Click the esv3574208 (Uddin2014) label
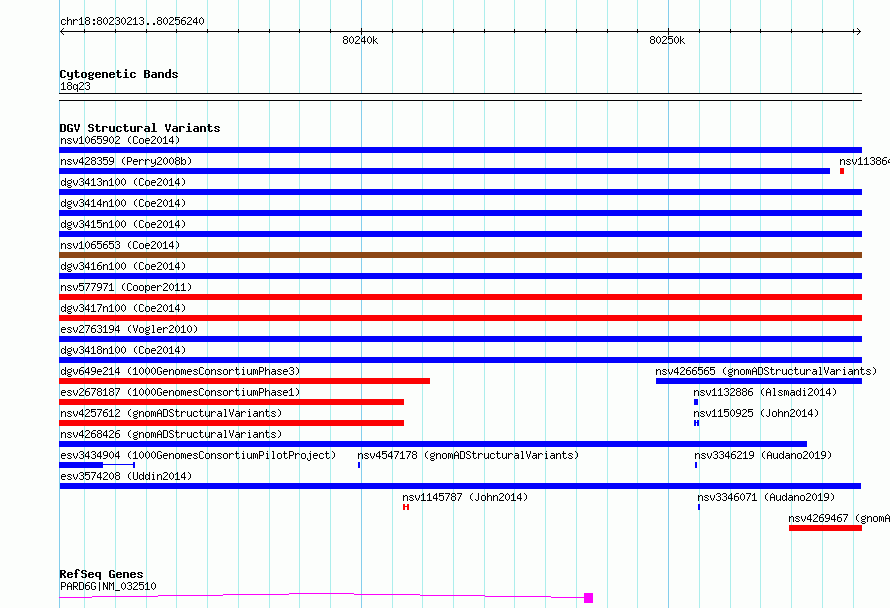Image resolution: width=890 pixels, height=608 pixels. (x=126, y=476)
